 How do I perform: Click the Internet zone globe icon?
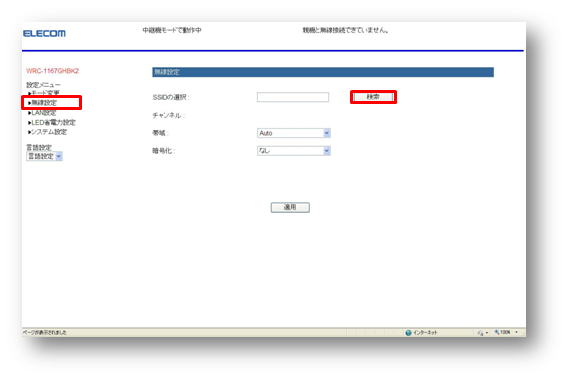(x=408, y=333)
